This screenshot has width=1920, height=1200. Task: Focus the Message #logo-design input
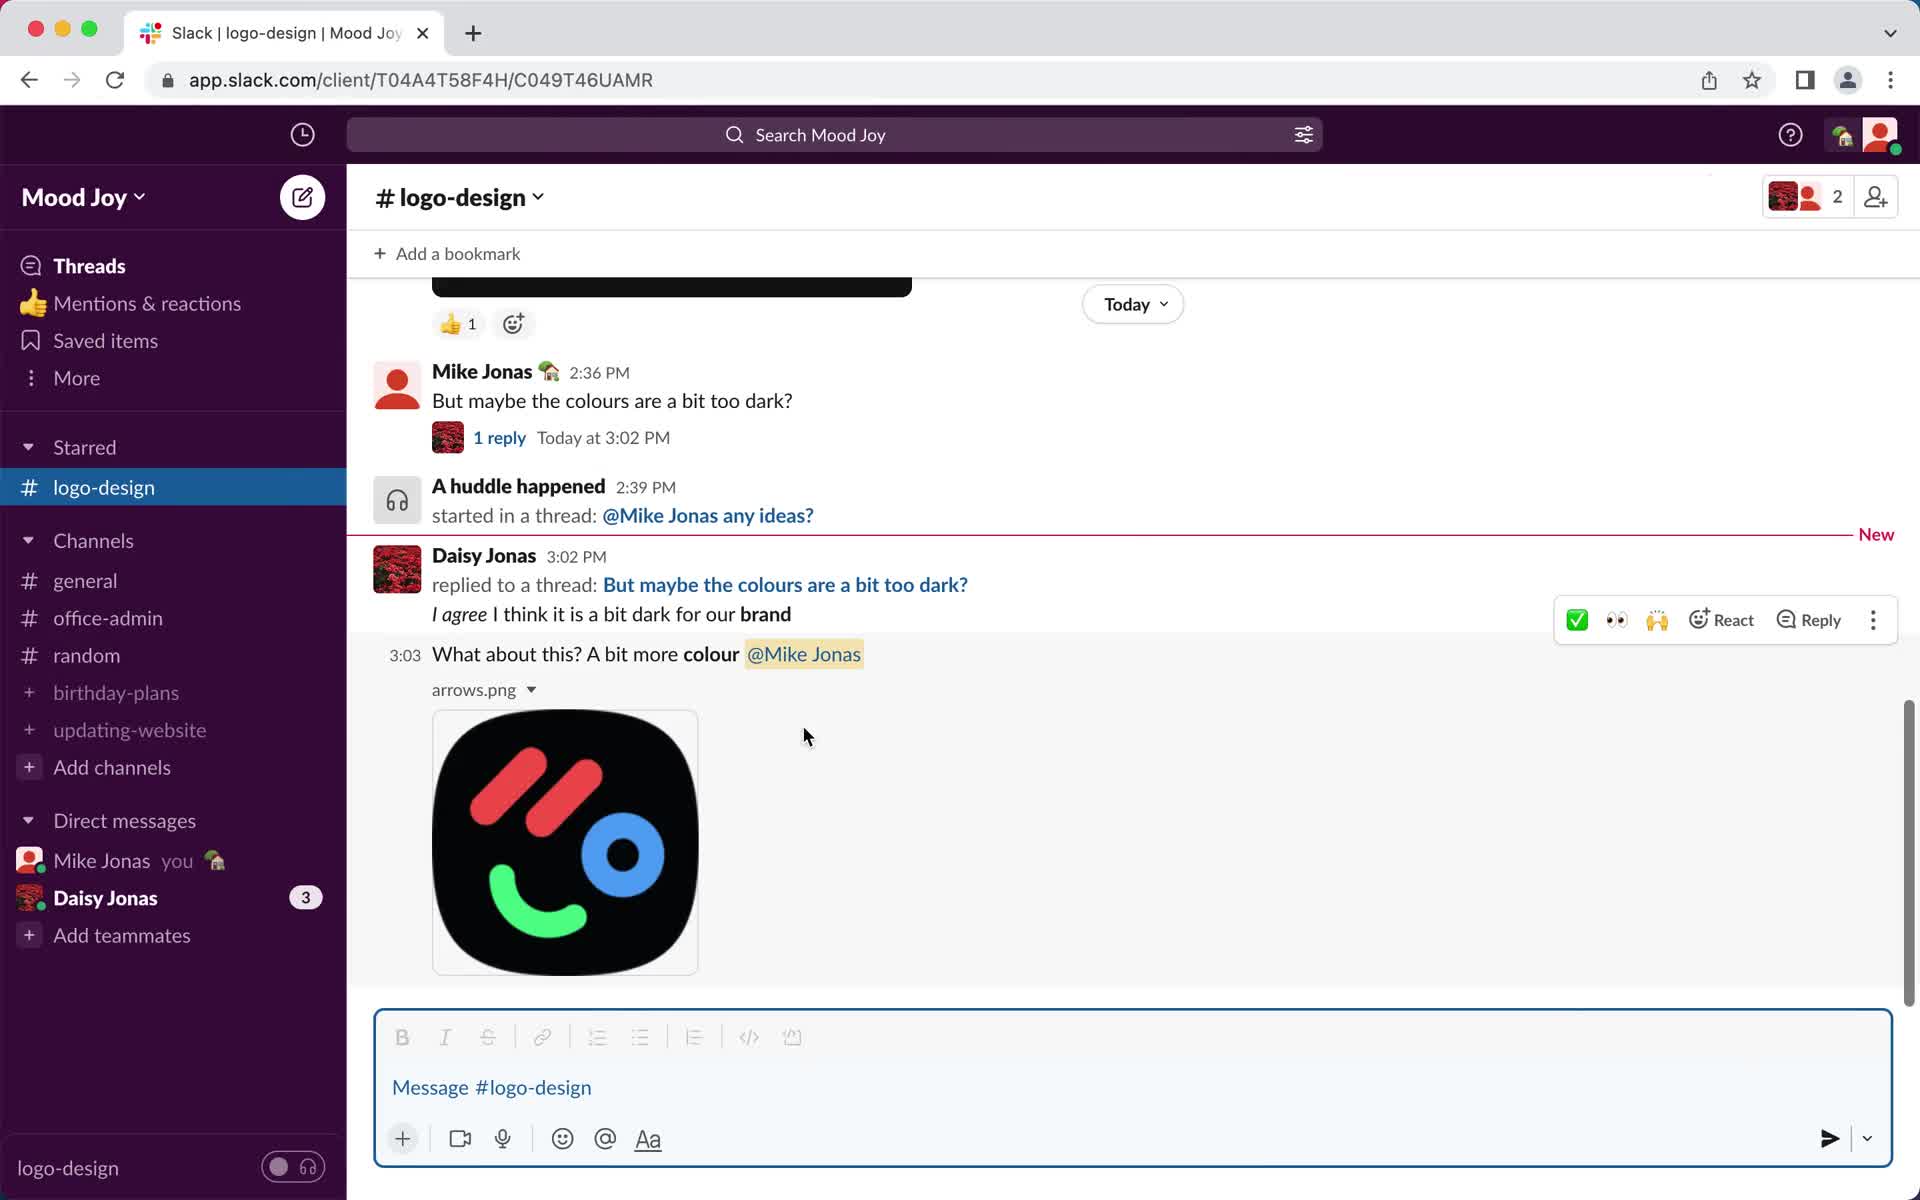1132,1087
